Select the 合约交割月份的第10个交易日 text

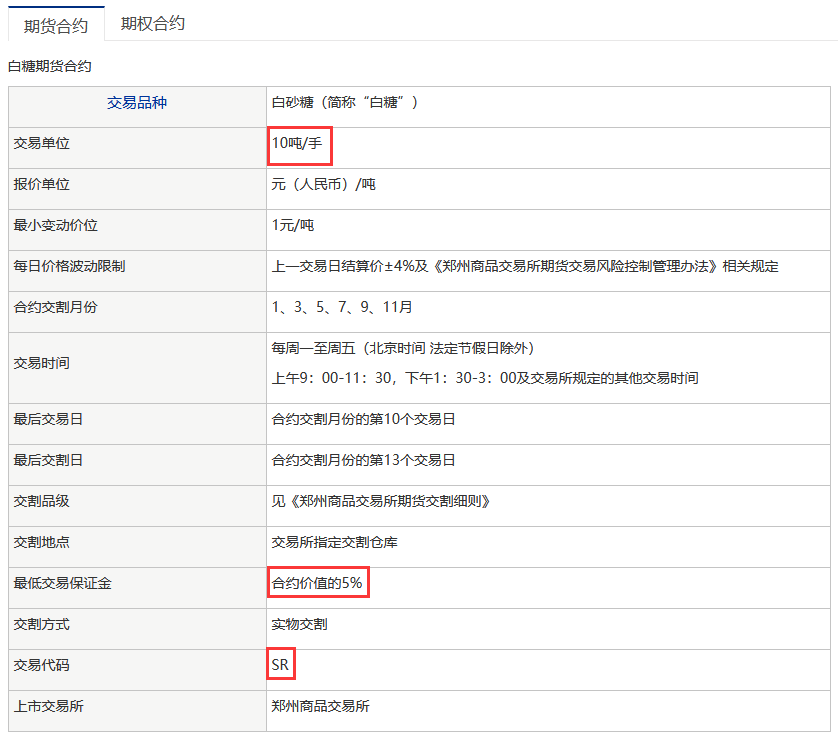point(363,419)
